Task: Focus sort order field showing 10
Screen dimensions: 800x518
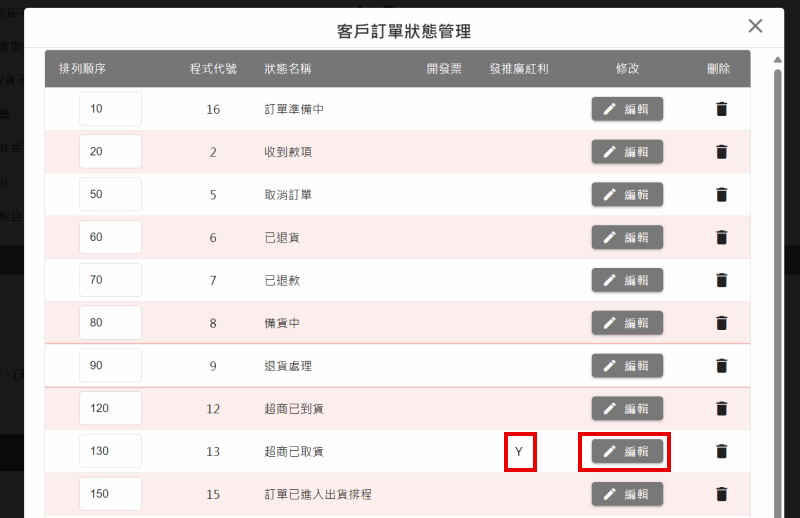Action: (110, 109)
